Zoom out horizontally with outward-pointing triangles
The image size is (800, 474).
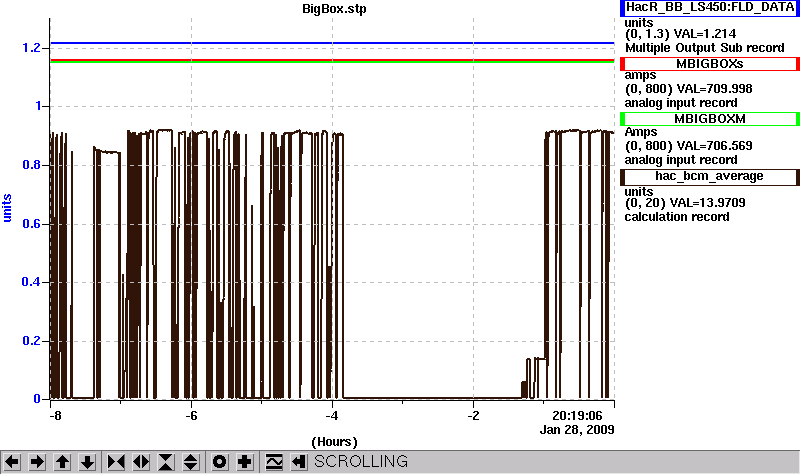[x=141, y=462]
